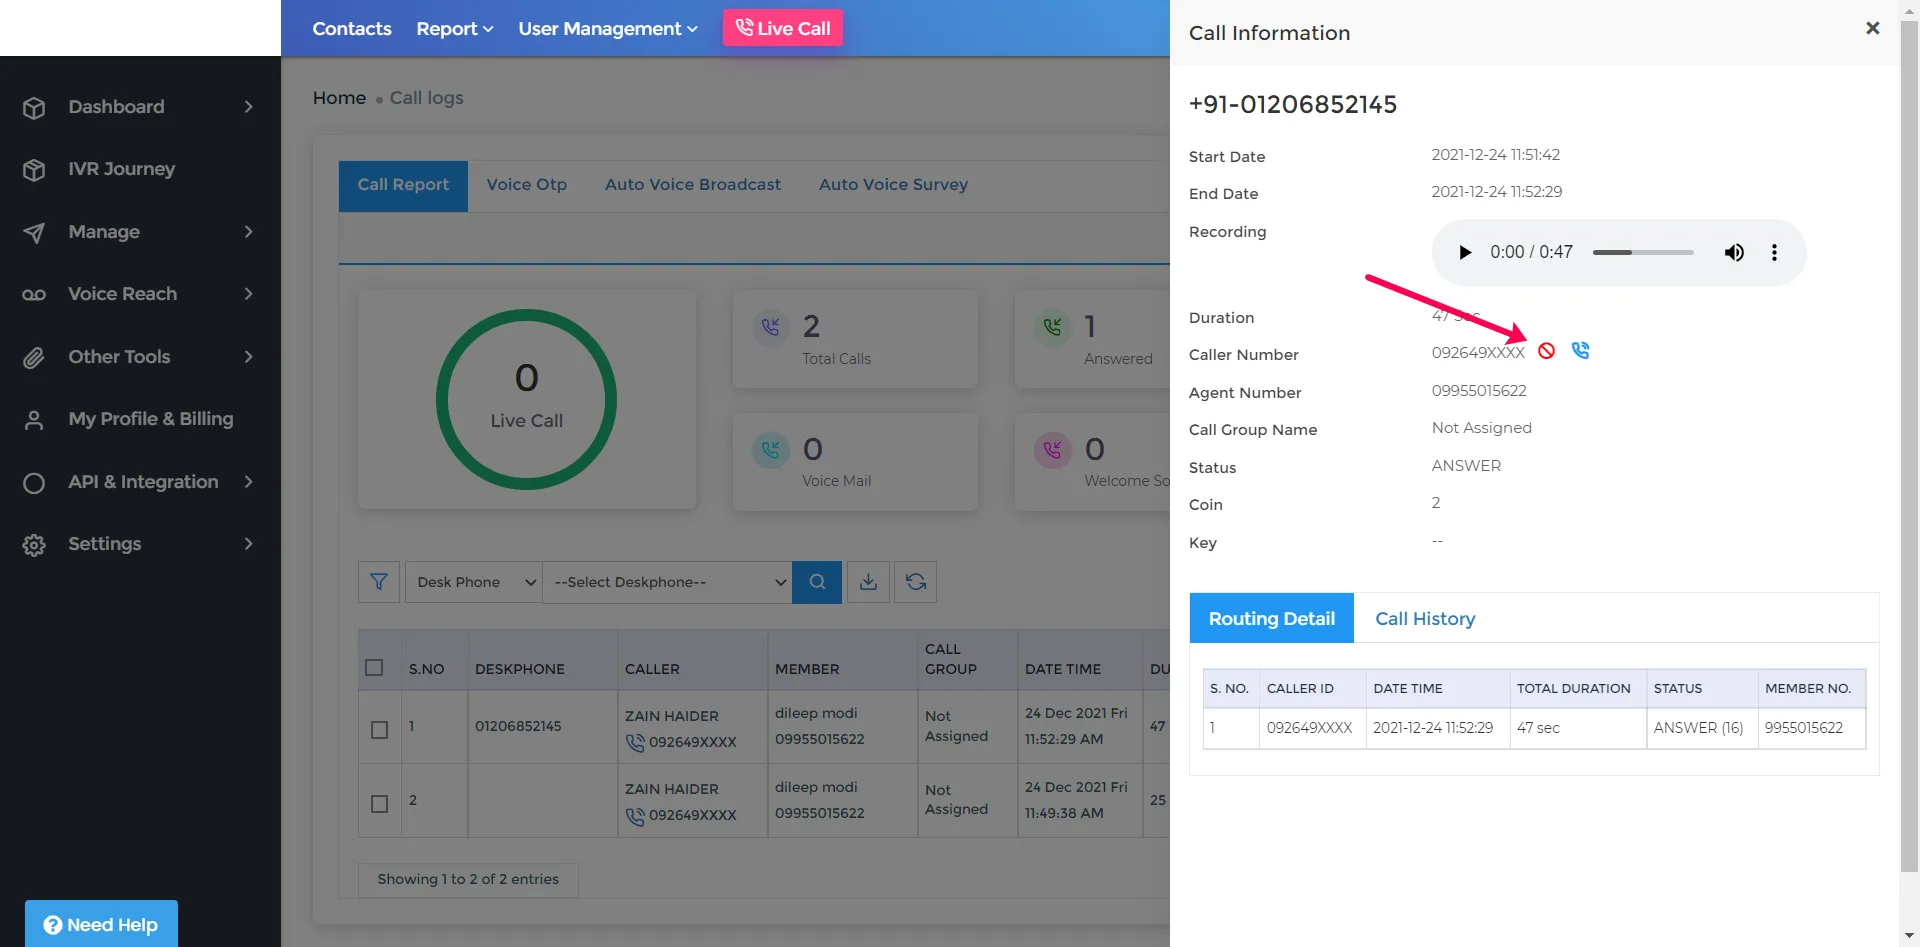The height and width of the screenshot is (947, 1920).
Task: Download the call logs
Action: [x=868, y=582]
